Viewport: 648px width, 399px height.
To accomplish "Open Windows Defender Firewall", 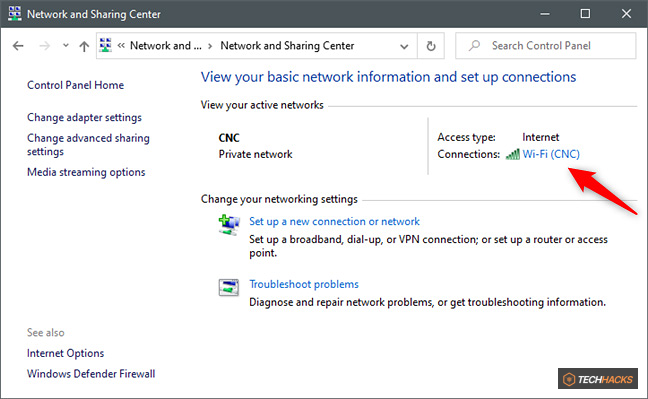I will [x=91, y=374].
